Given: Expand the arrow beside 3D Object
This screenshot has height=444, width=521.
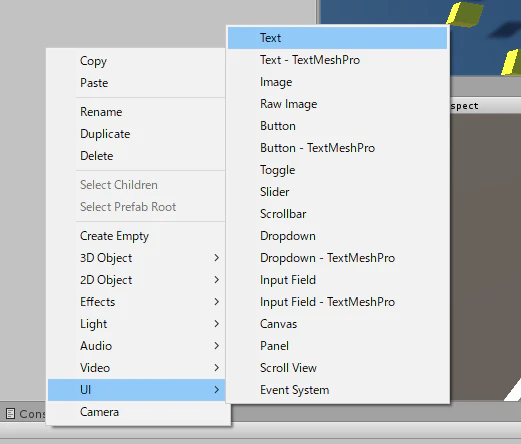Looking at the screenshot, I should 217,258.
